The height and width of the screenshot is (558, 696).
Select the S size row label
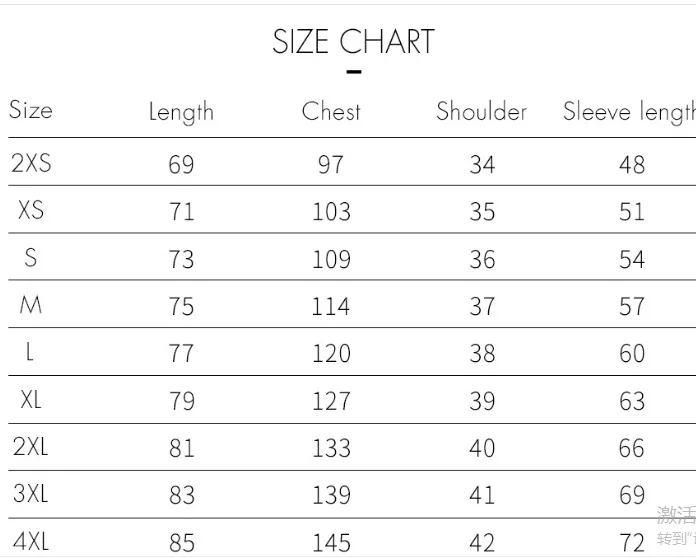tap(31, 258)
